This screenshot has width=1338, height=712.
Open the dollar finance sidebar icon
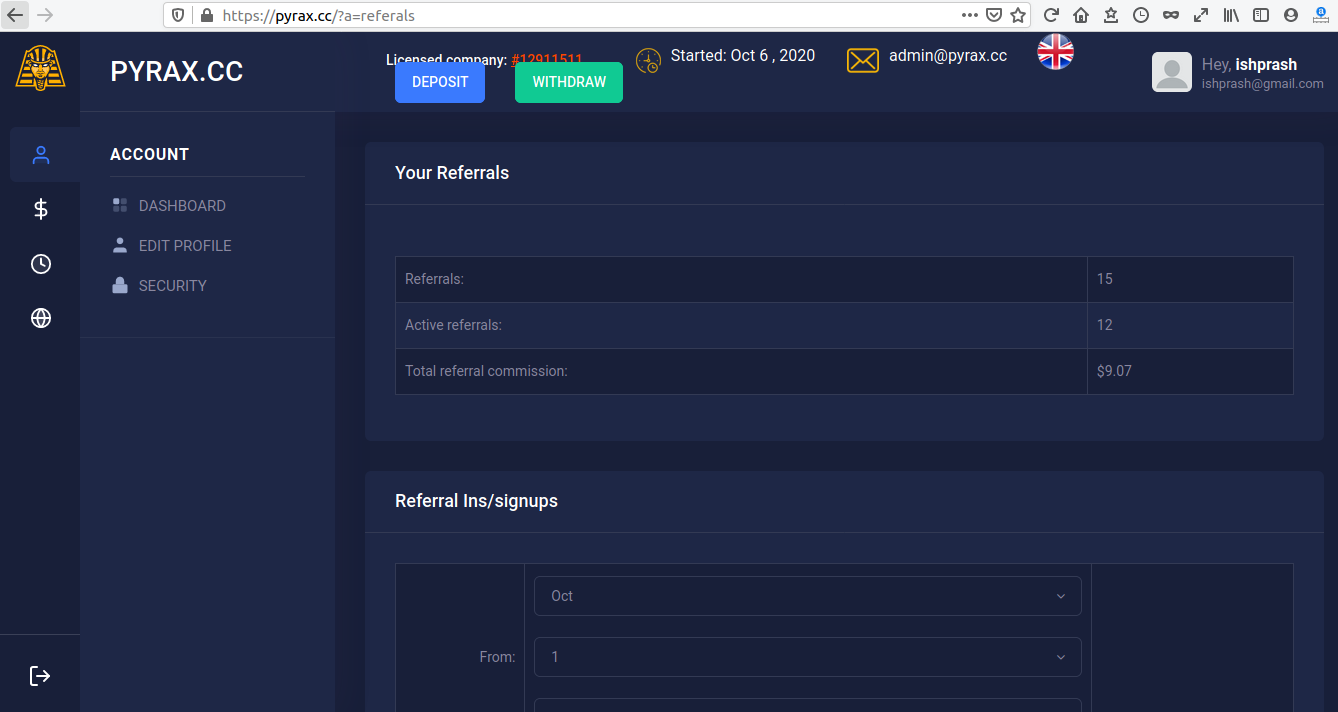pyautogui.click(x=40, y=209)
